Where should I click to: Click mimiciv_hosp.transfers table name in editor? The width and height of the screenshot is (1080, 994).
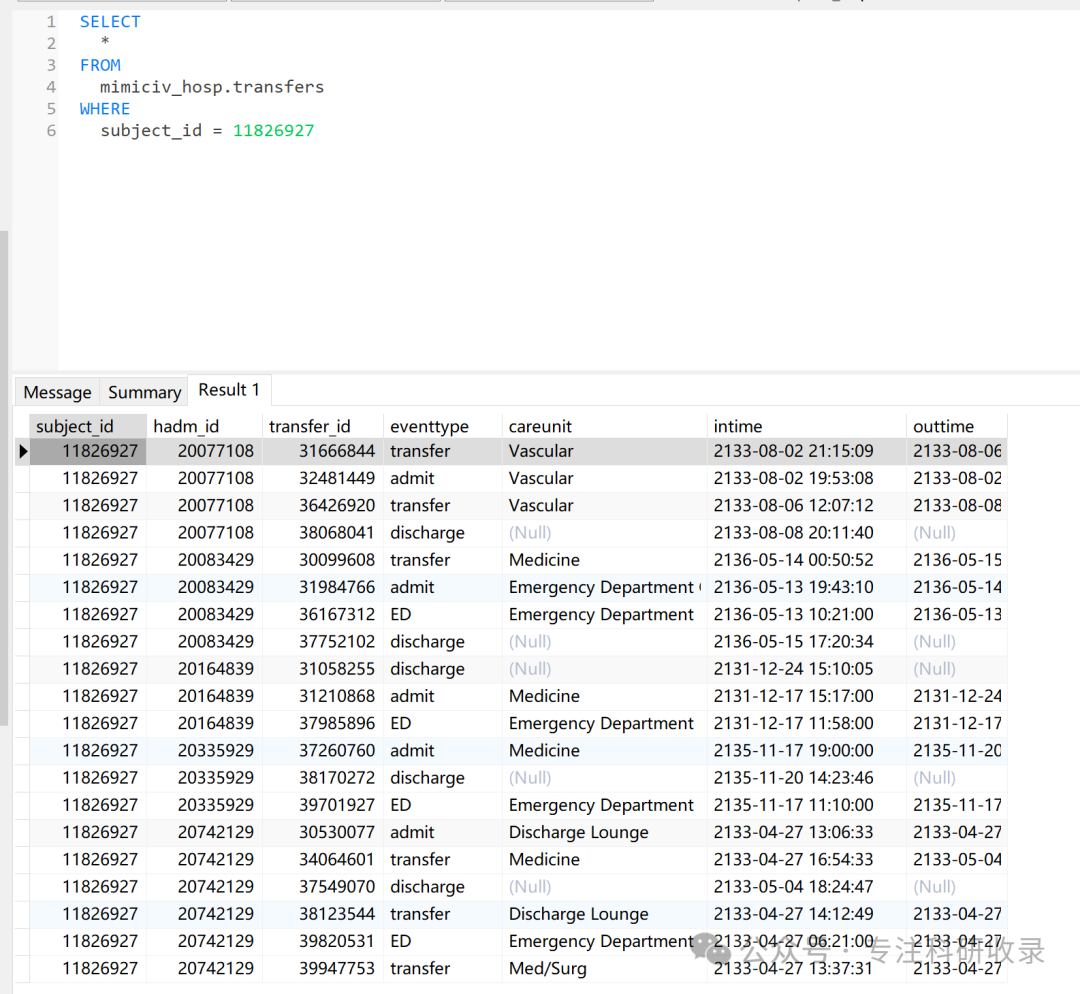click(212, 87)
